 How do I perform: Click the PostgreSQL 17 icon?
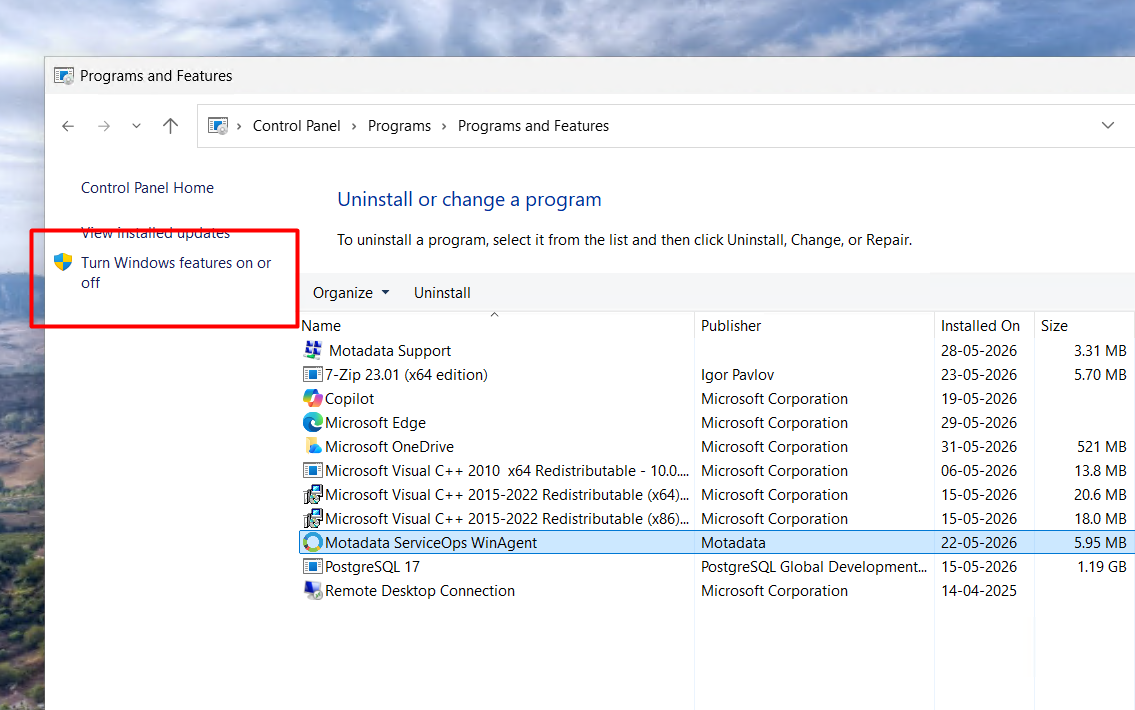point(313,567)
